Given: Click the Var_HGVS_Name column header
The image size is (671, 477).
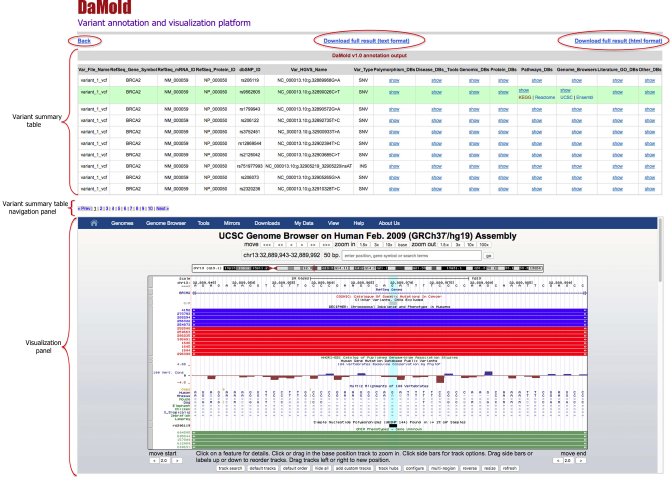Looking at the screenshot, I should (x=309, y=69).
